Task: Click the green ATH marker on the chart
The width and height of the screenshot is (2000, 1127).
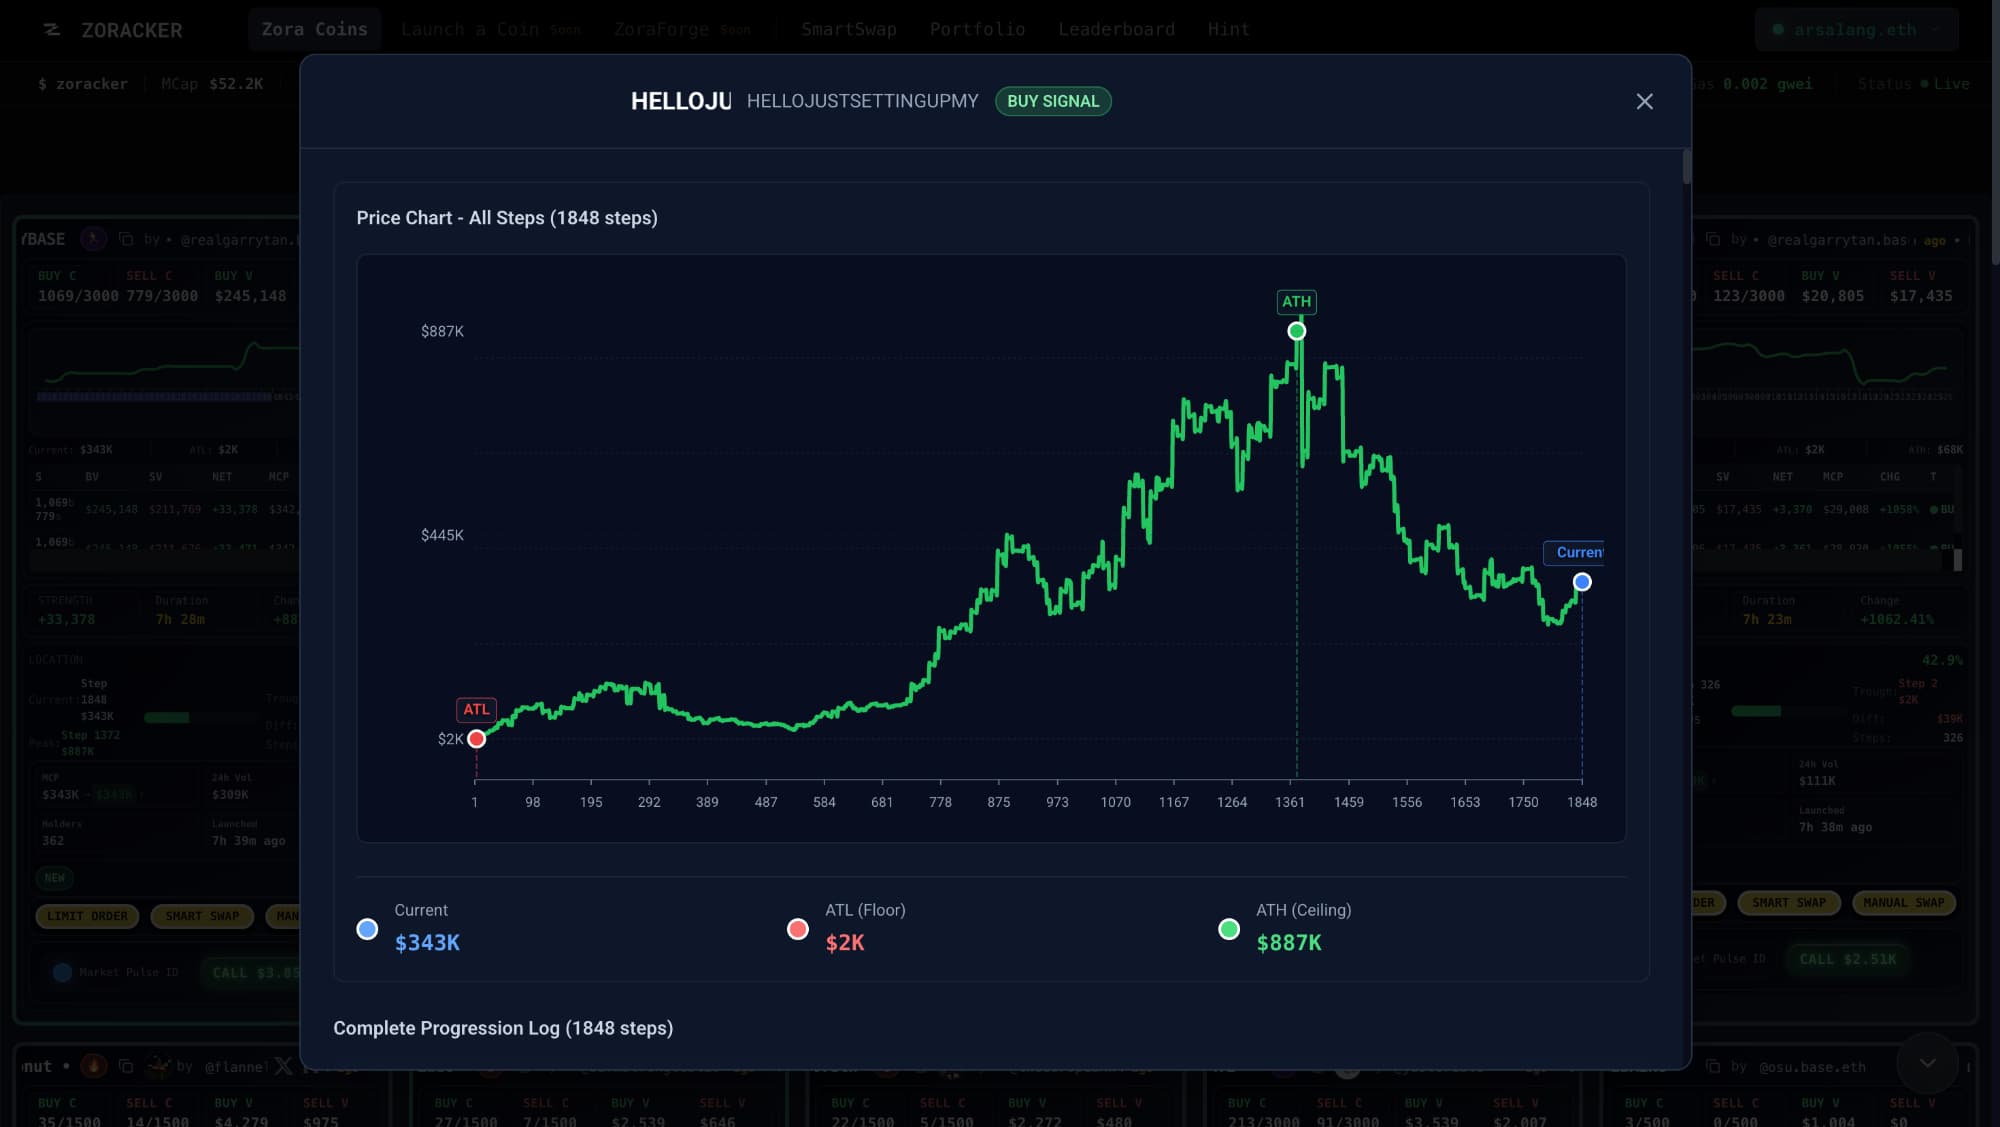Action: point(1296,331)
